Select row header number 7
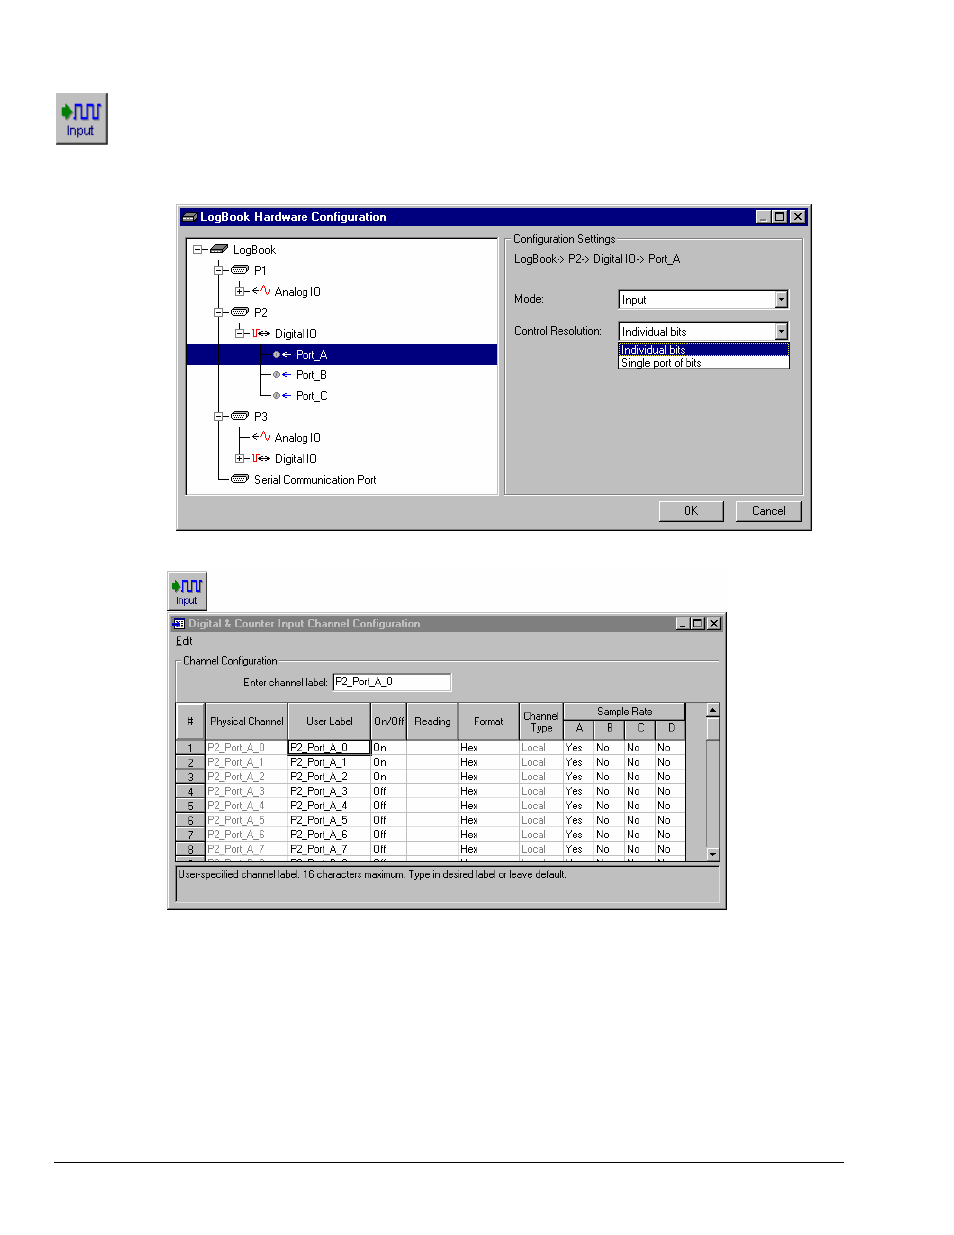Viewport: 954px width, 1235px height. [190, 834]
